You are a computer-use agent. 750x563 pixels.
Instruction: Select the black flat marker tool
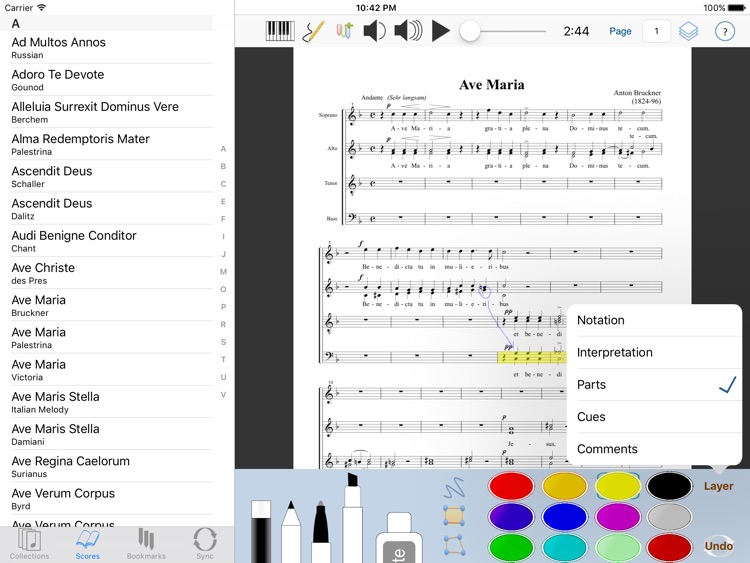[261, 531]
